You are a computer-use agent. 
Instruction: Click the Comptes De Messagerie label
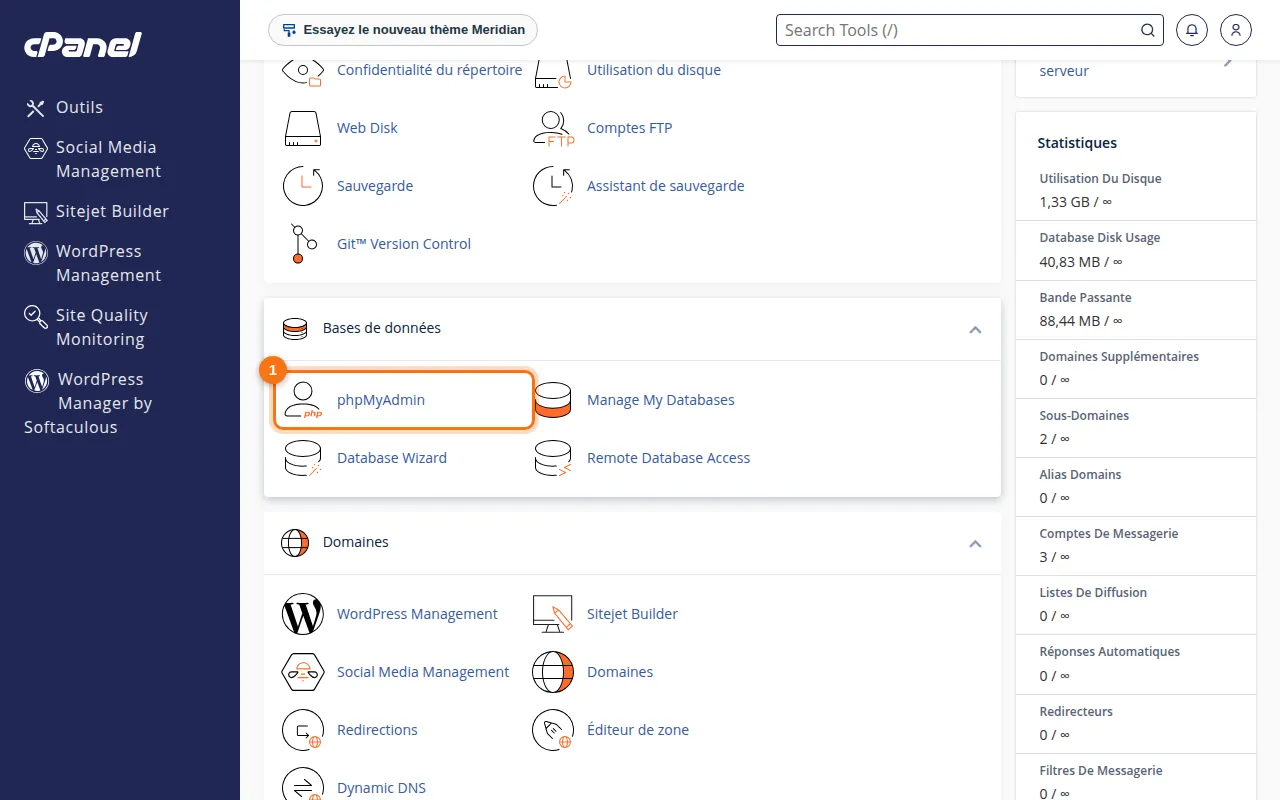coord(1109,533)
